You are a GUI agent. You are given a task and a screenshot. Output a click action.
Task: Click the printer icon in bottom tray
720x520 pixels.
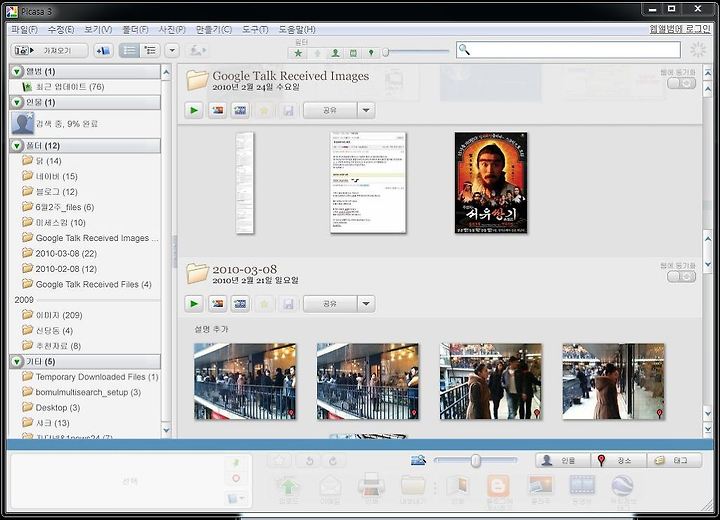point(371,485)
